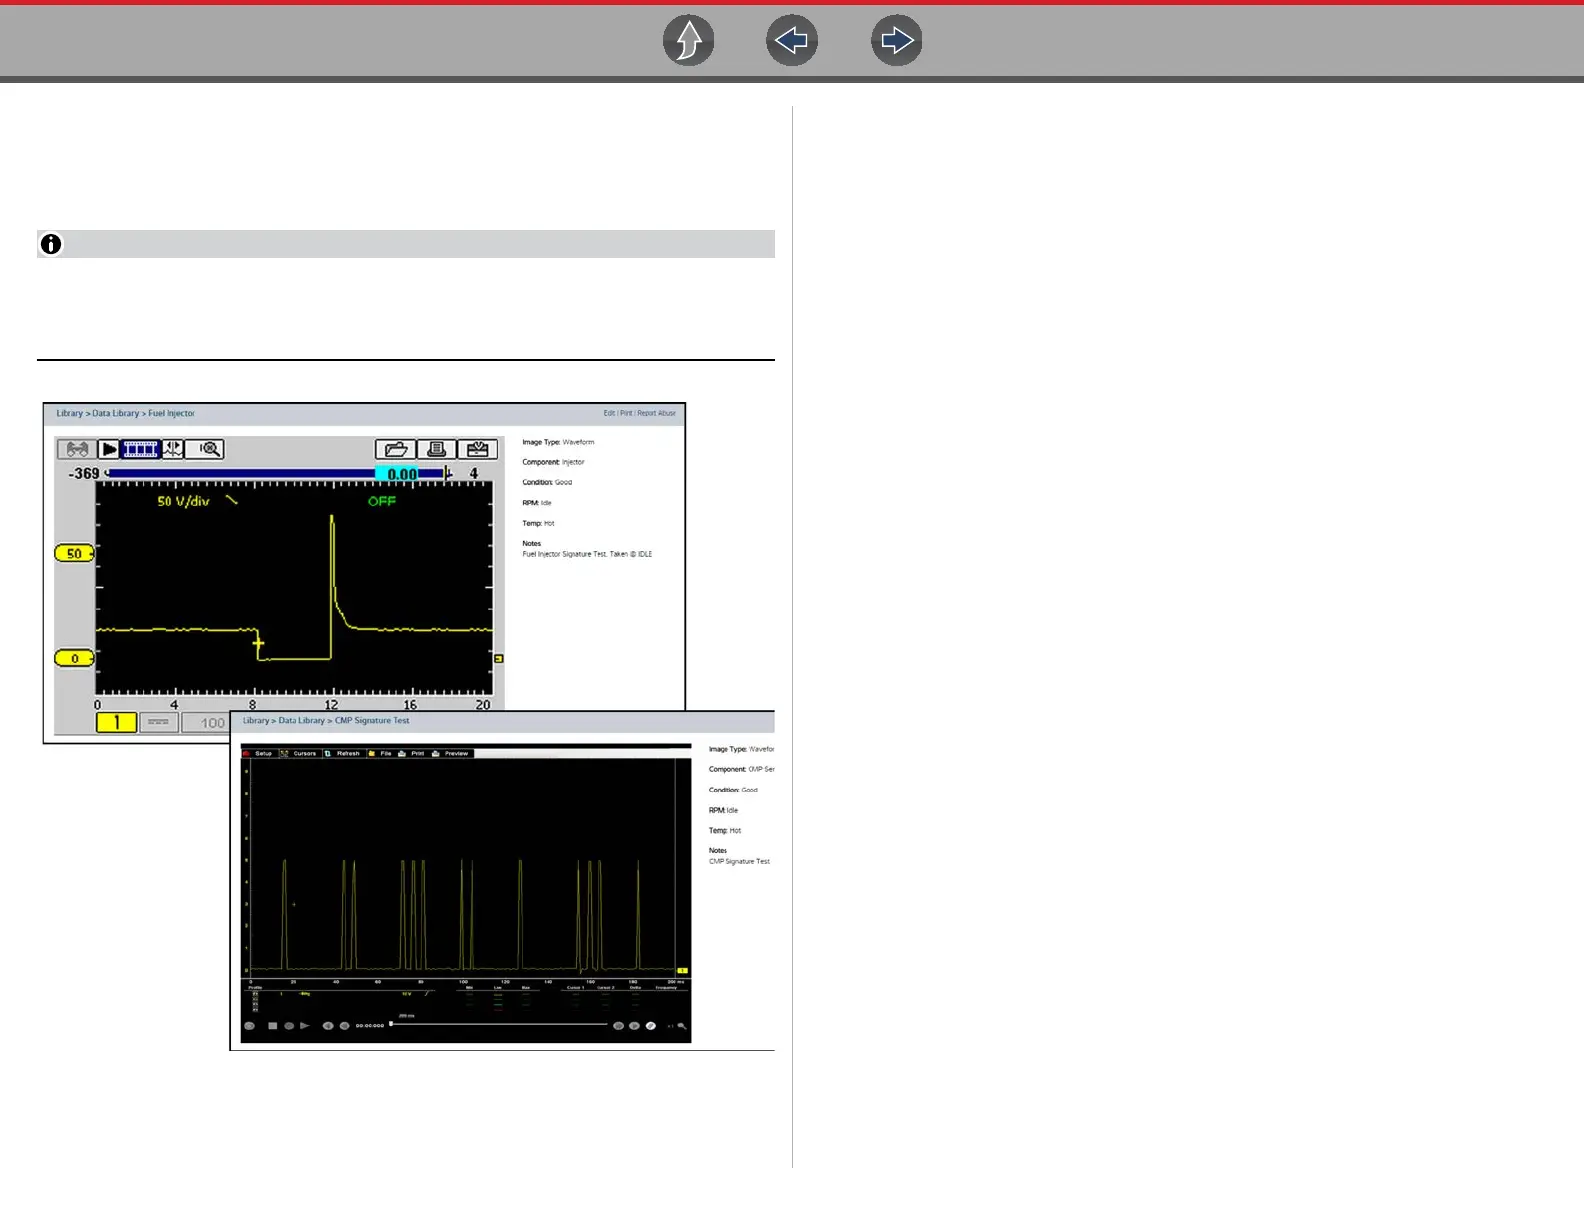Image resolution: width=1584 pixels, height=1224 pixels.
Task: Click the yellow 50 scale marker
Action: [x=74, y=553]
